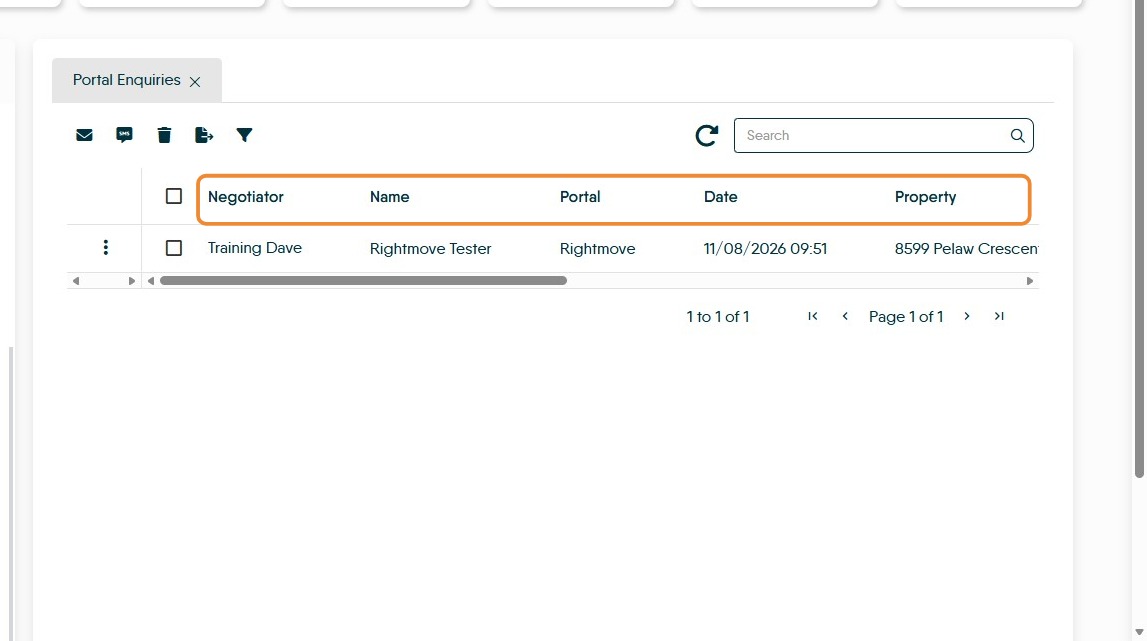Screen dimensions: 1147x641
Task: Click the magnifying glass search icon
Action: pos(1017,135)
